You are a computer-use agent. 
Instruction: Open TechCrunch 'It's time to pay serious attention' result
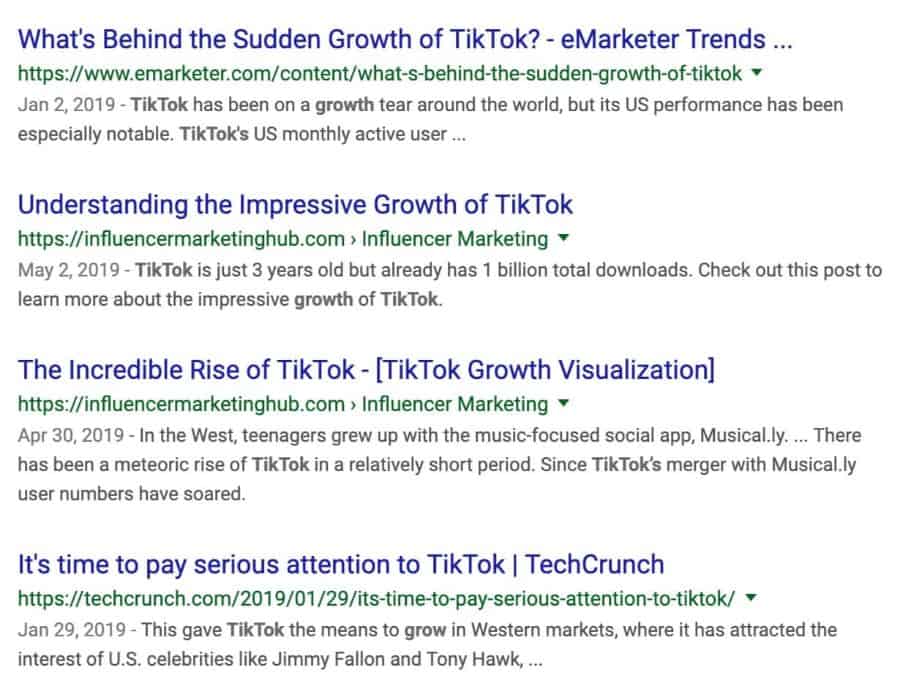[341, 565]
